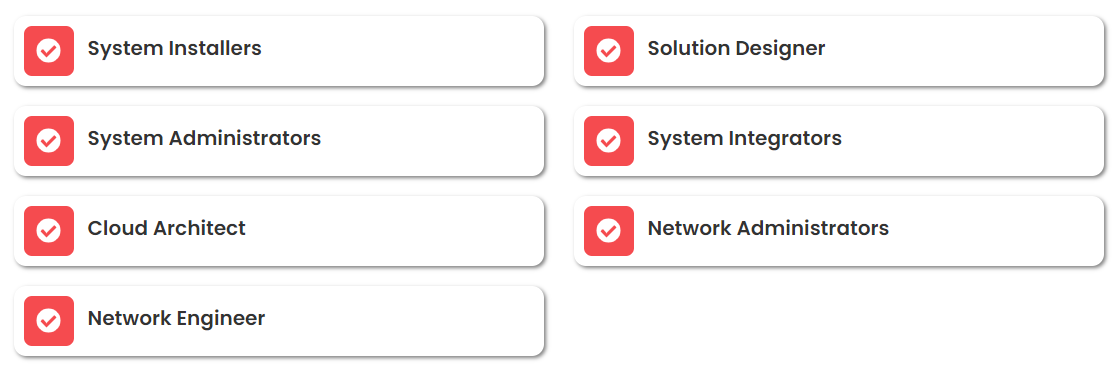
Task: Click the Network Administrators checkmark icon
Action: [609, 231]
